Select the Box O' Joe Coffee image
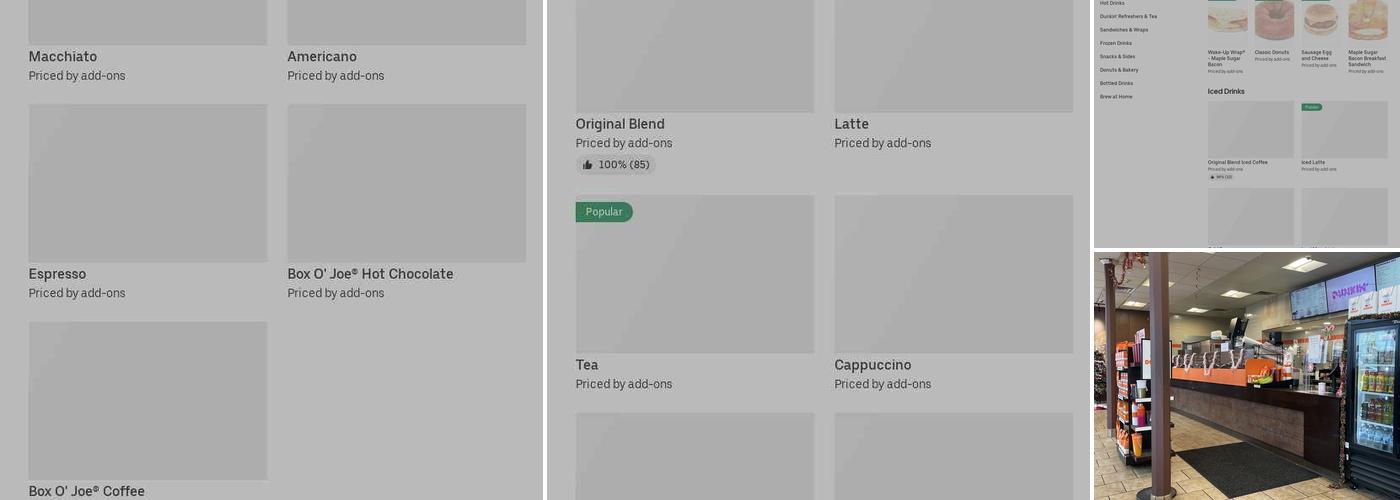Screen dimensions: 1400x500 point(148,400)
